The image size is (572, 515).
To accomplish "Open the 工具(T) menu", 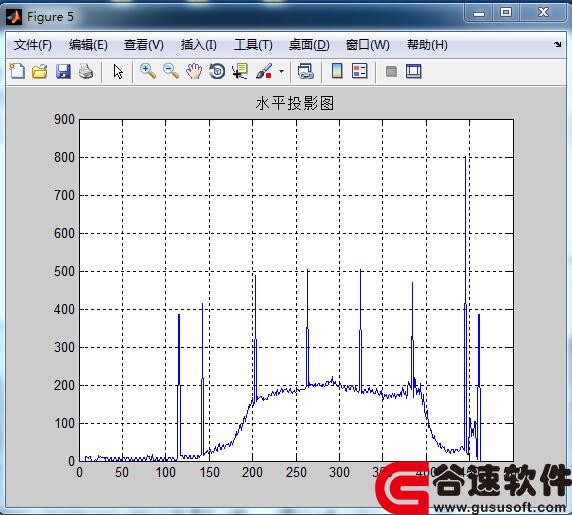I will (x=253, y=45).
